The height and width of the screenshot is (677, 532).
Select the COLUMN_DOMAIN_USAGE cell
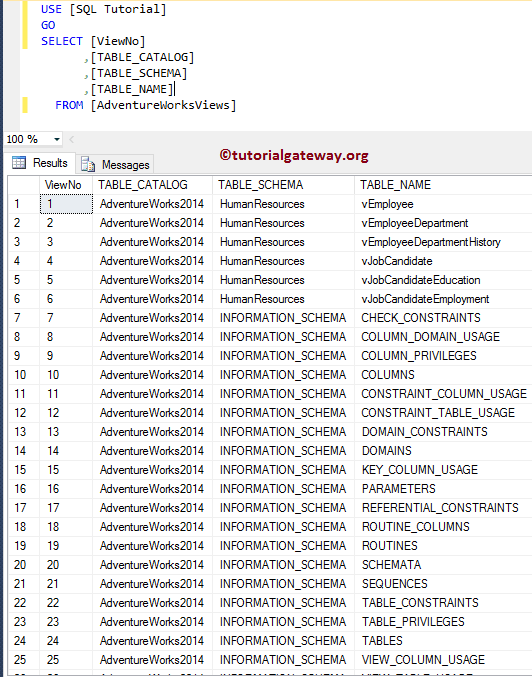pos(443,337)
